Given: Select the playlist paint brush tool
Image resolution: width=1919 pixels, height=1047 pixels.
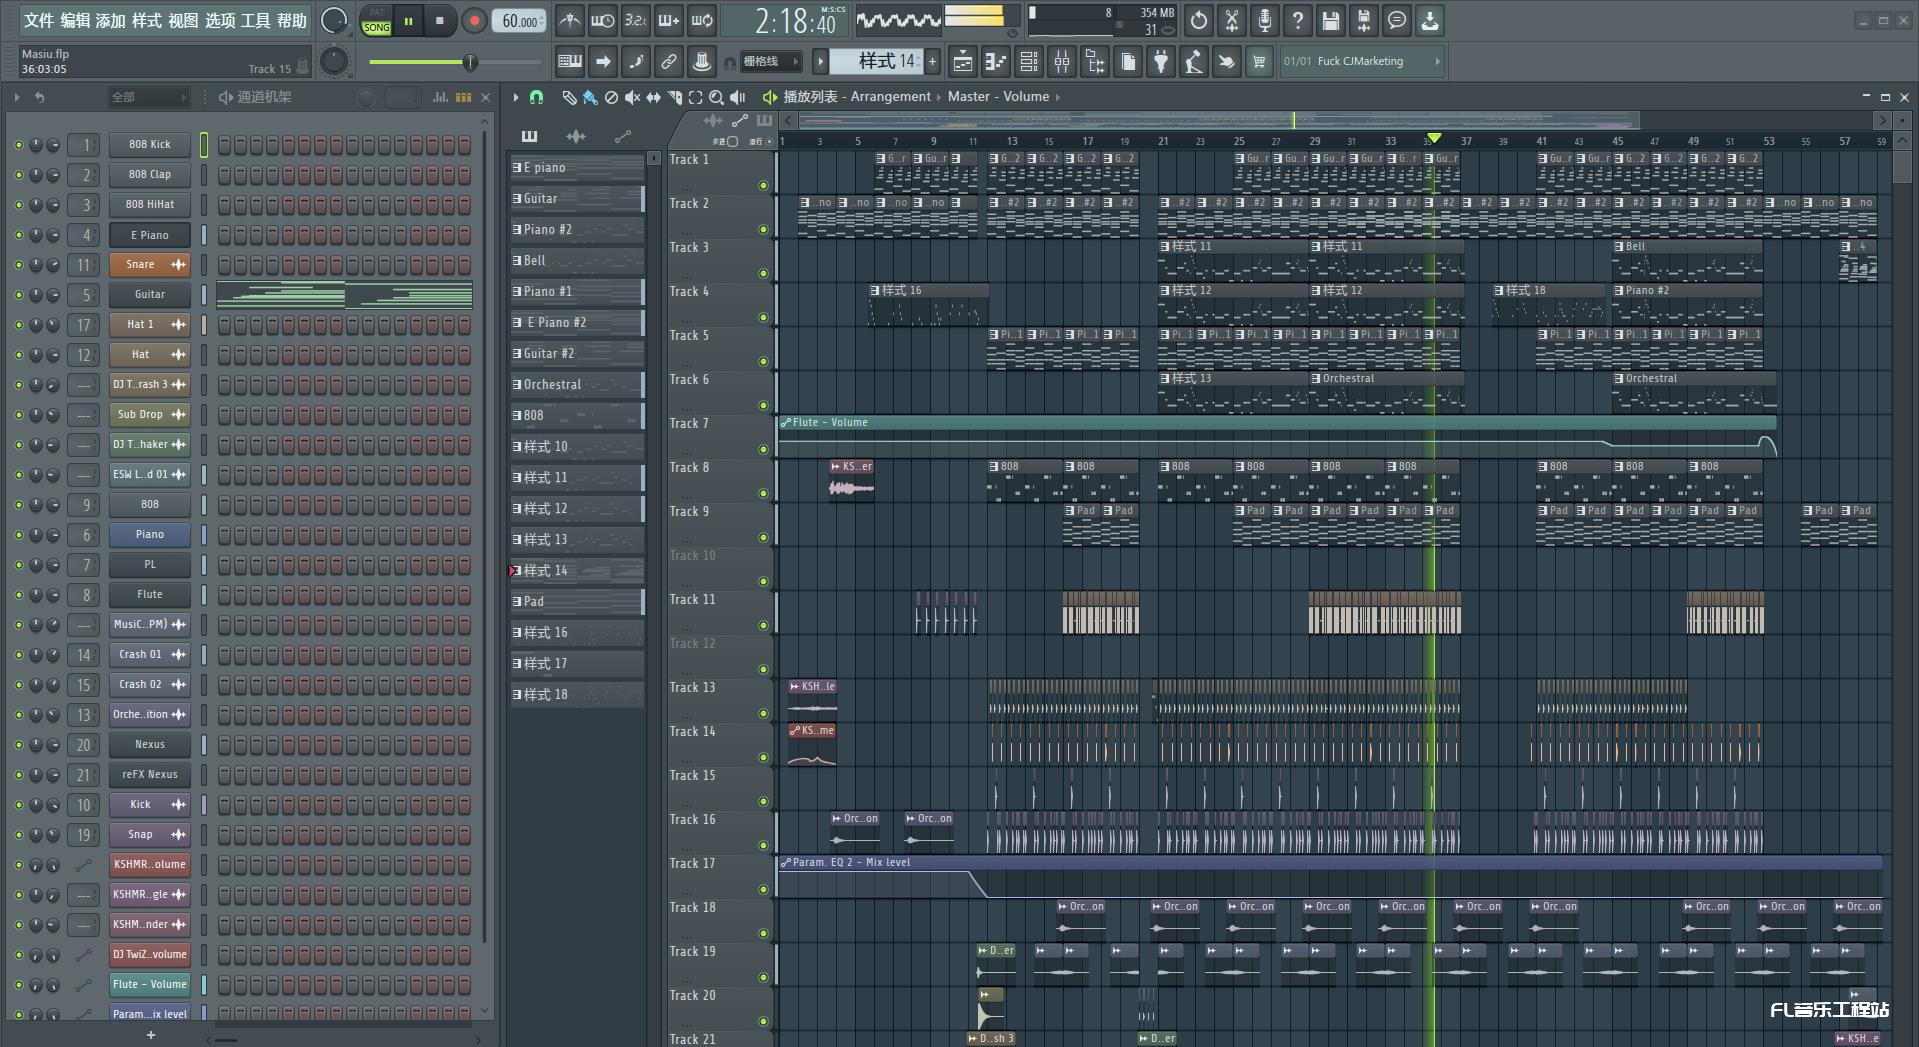Looking at the screenshot, I should [590, 97].
